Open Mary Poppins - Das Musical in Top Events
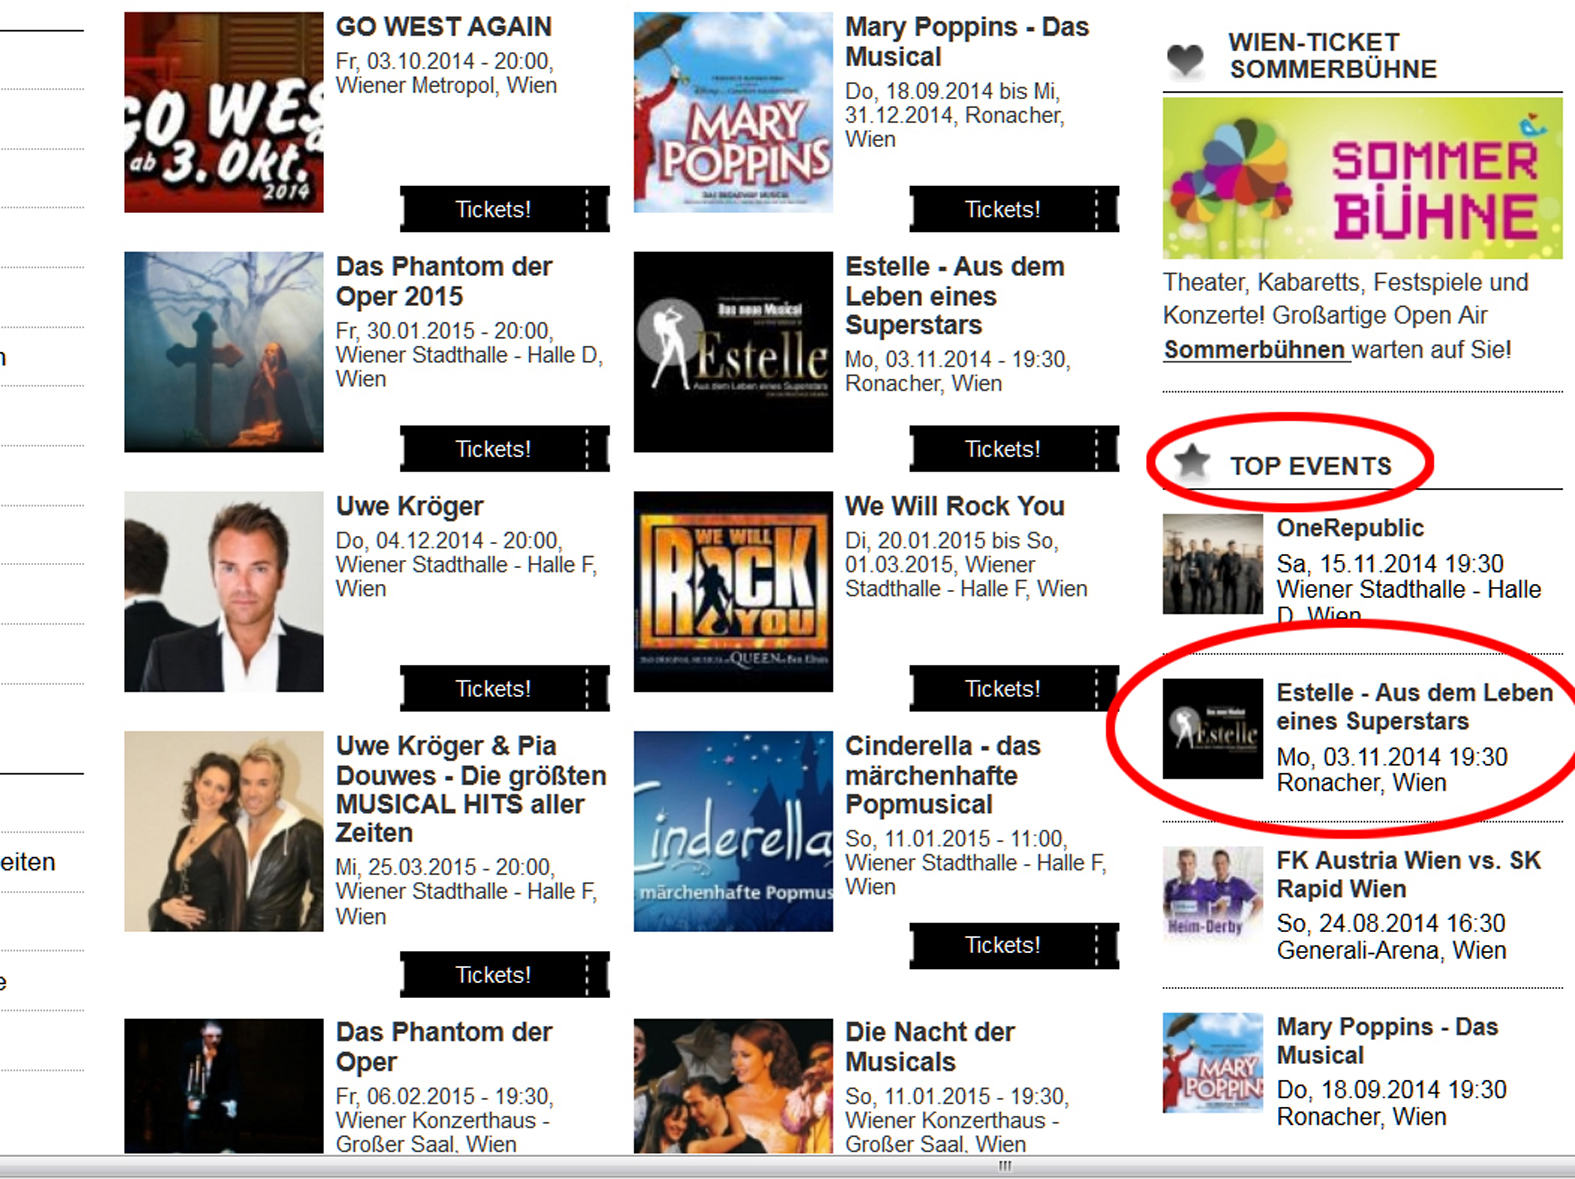This screenshot has height=1179, width=1575. pos(1387,1041)
